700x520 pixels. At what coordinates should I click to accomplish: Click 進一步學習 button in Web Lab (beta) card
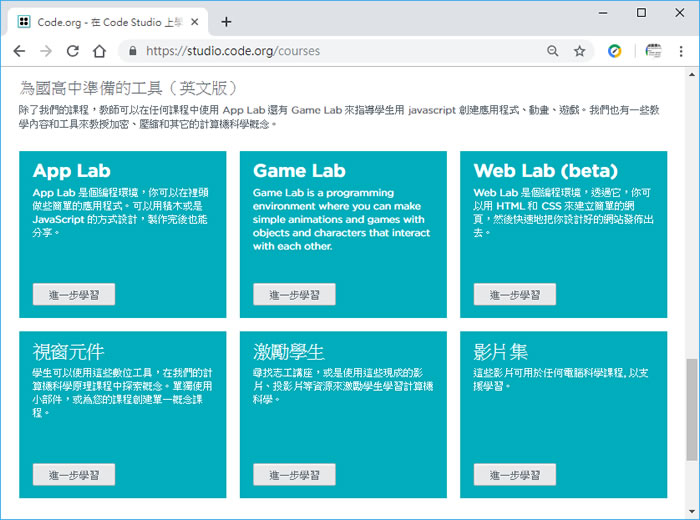(515, 295)
